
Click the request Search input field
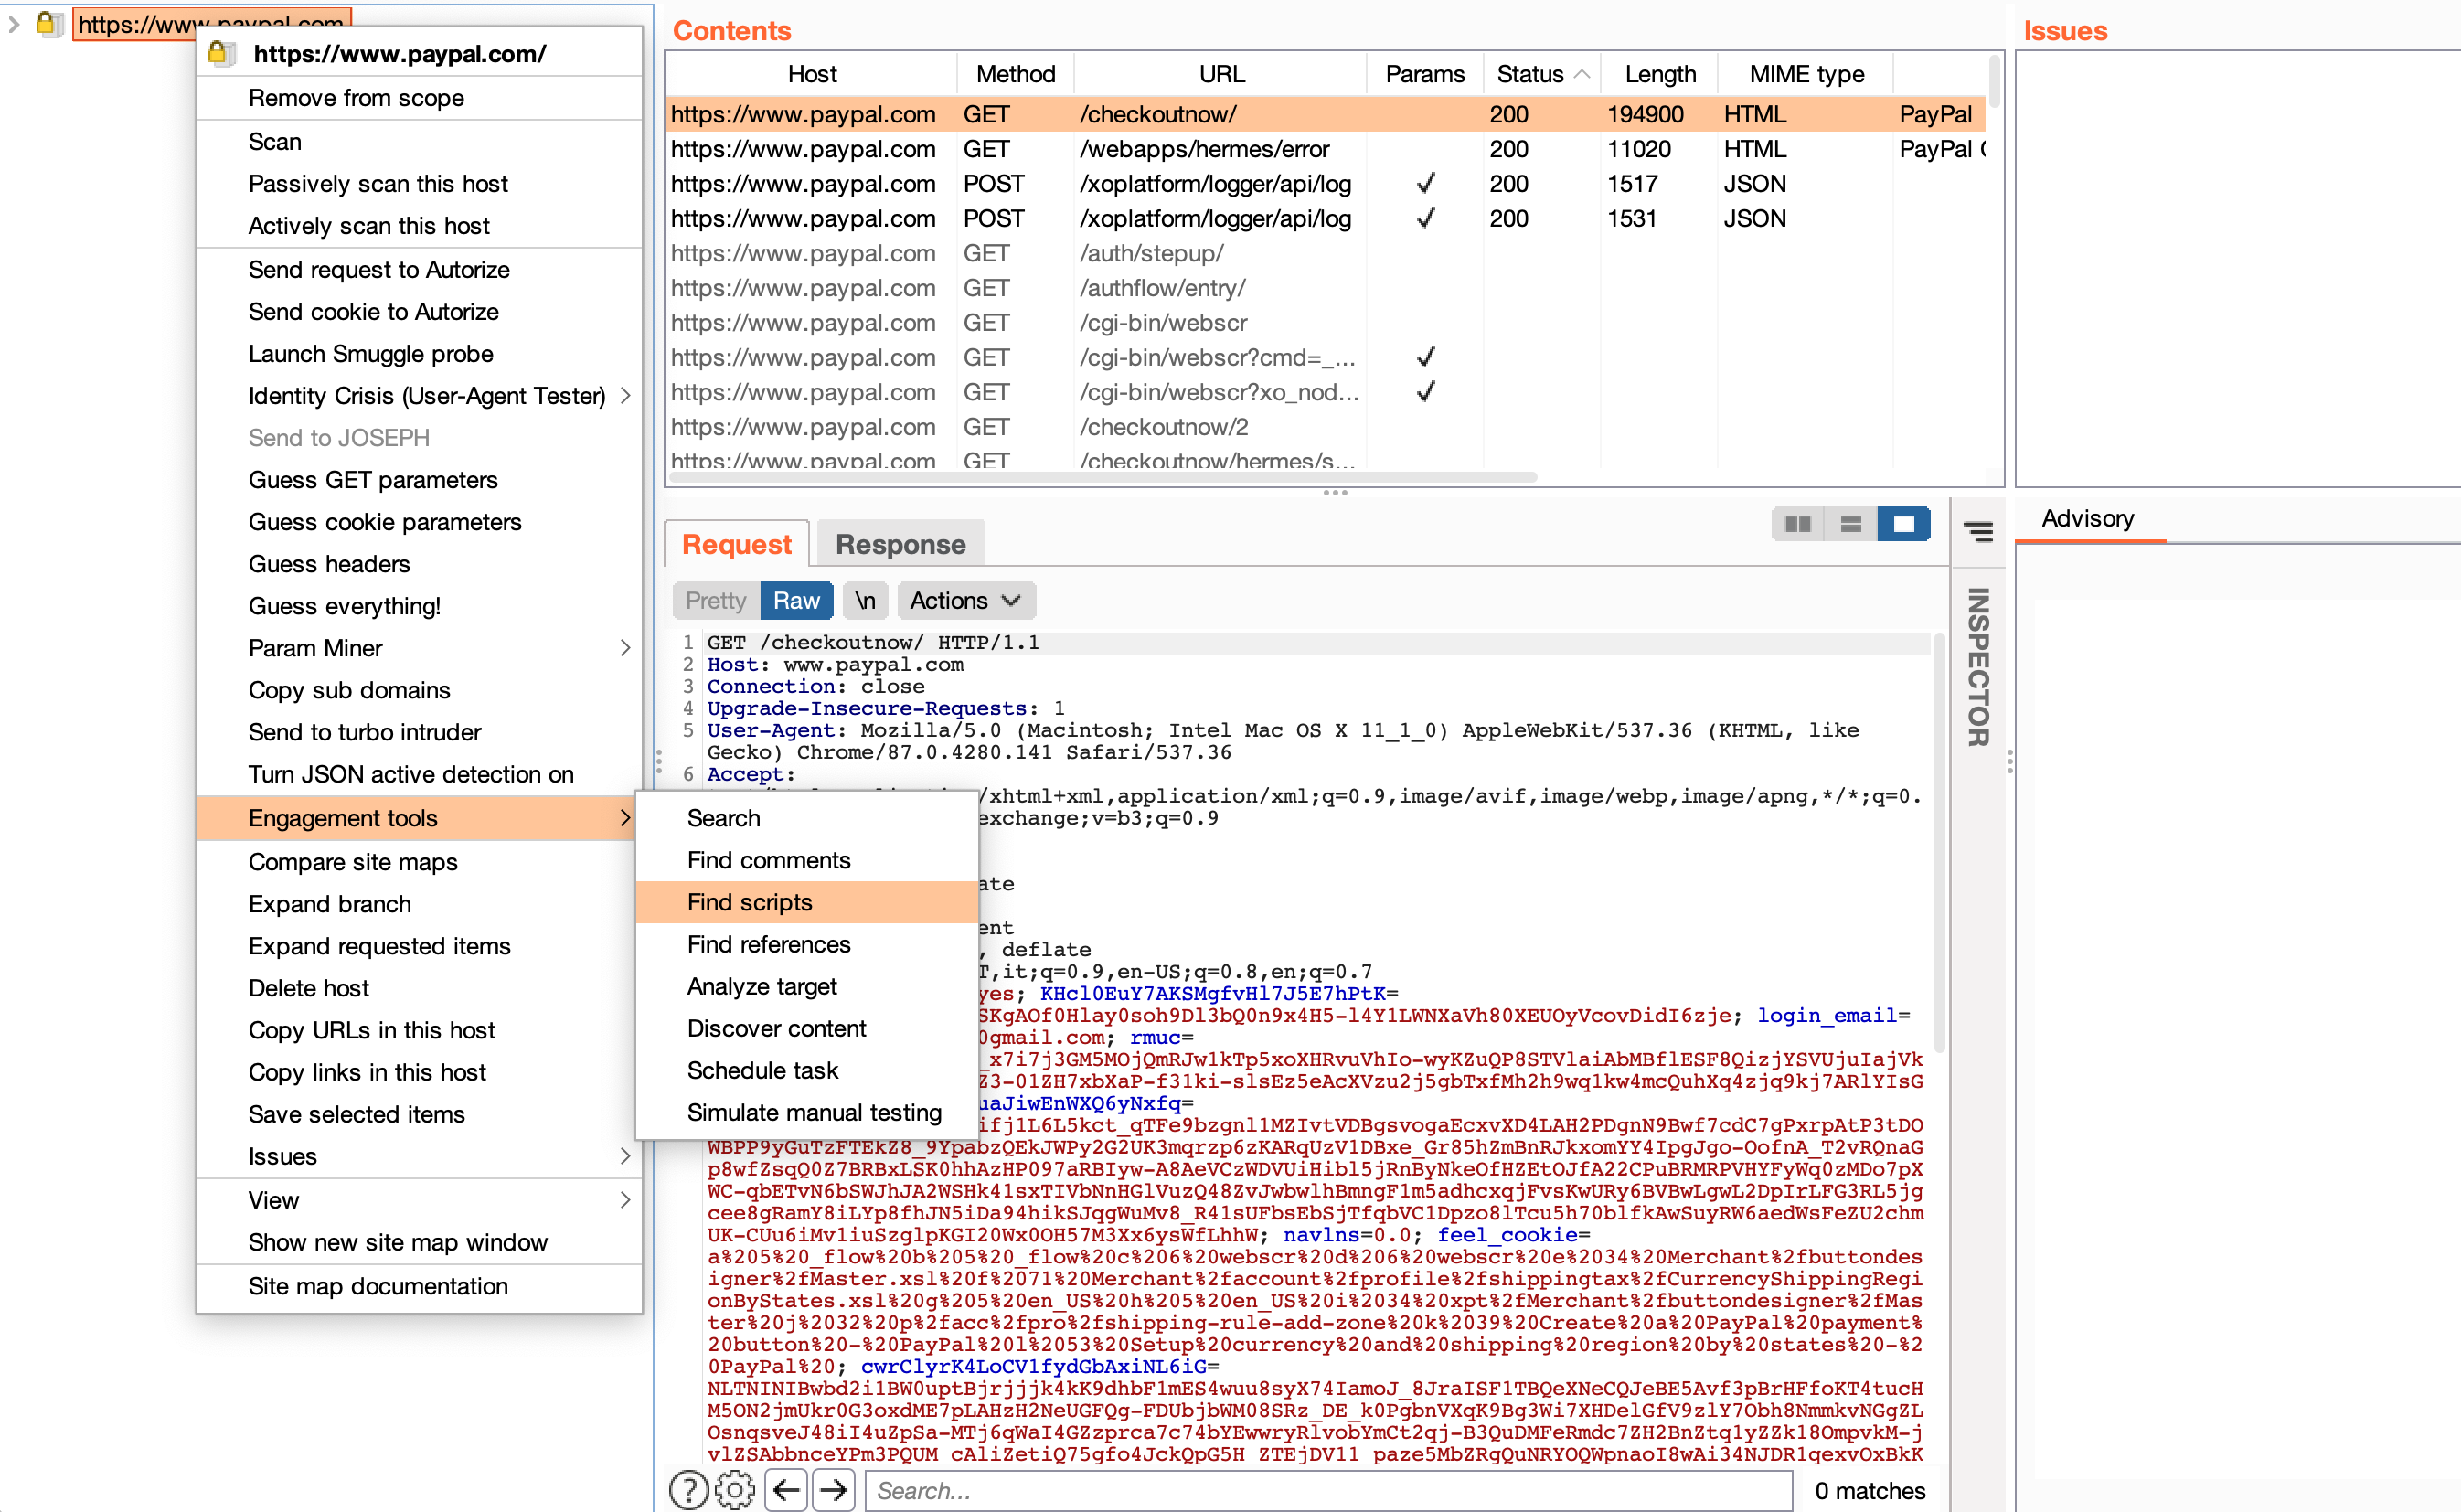(1327, 1490)
